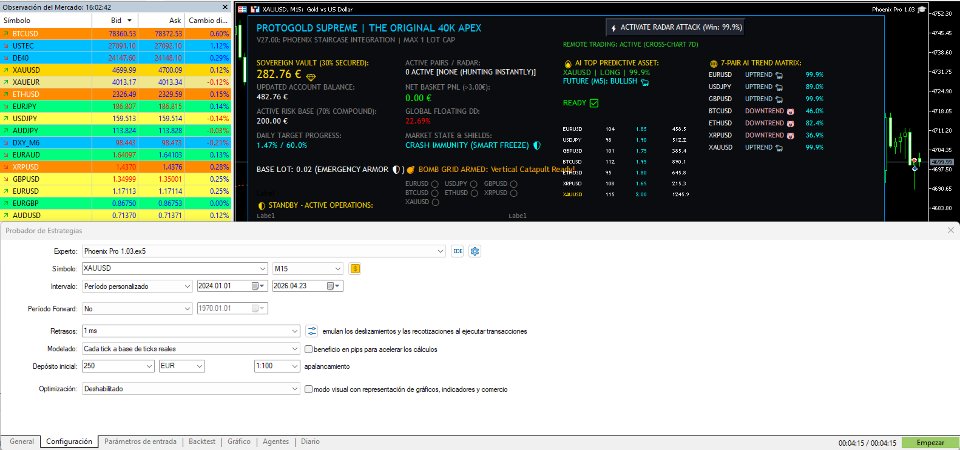Click the chart type icon before XAUUSD, M15 title

[x=255, y=9]
